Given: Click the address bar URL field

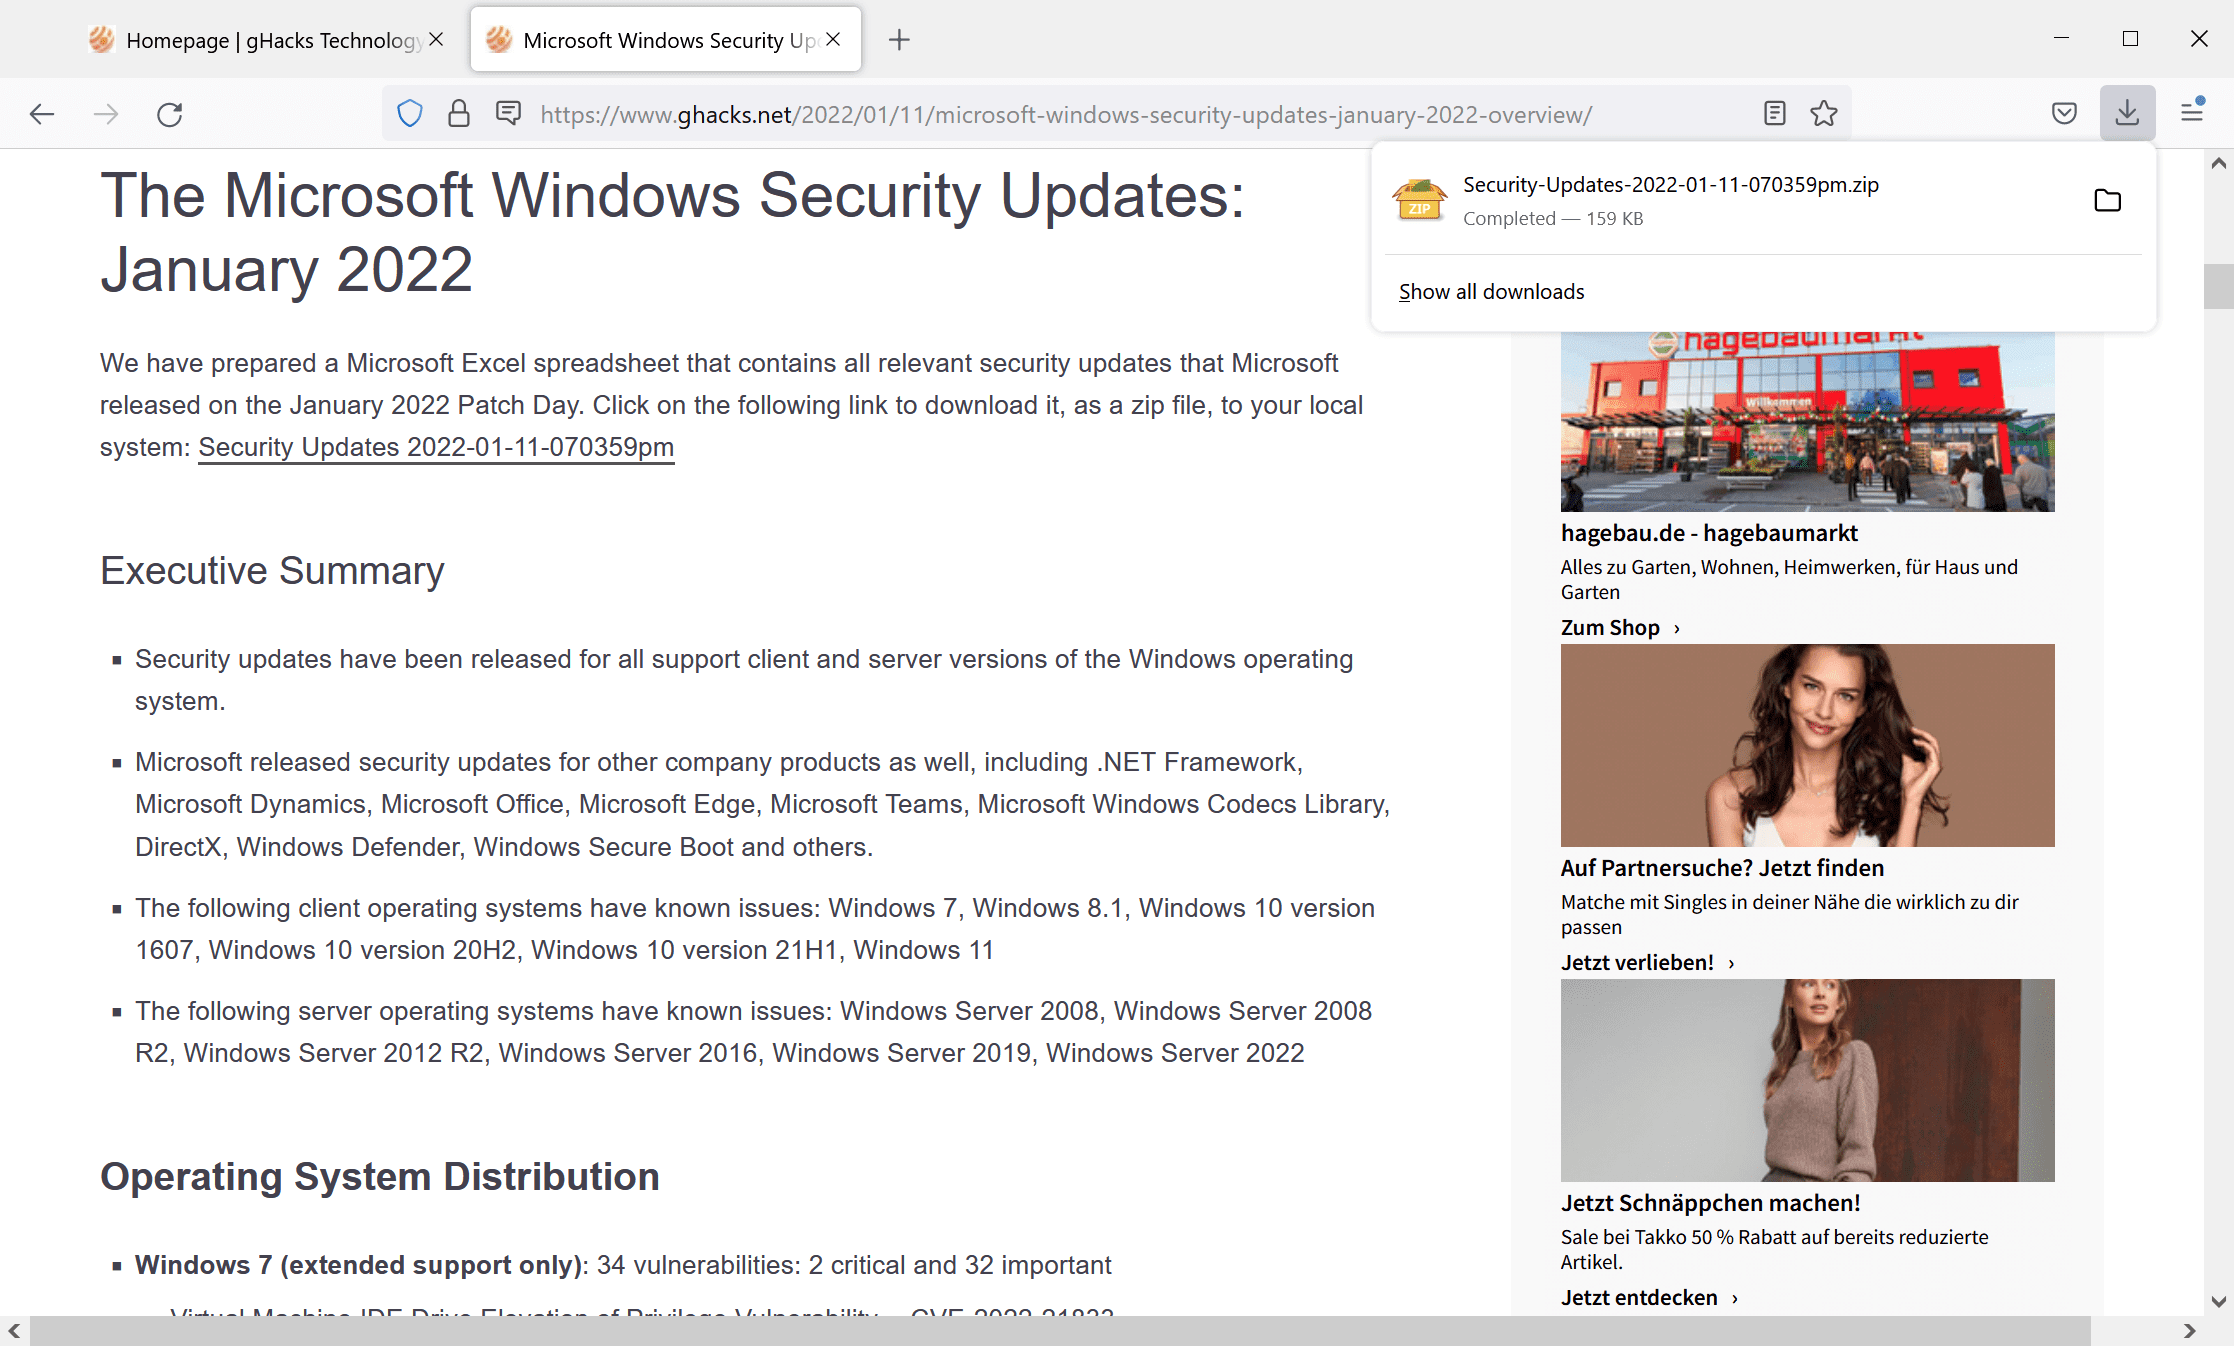Looking at the screenshot, I should [1065, 115].
